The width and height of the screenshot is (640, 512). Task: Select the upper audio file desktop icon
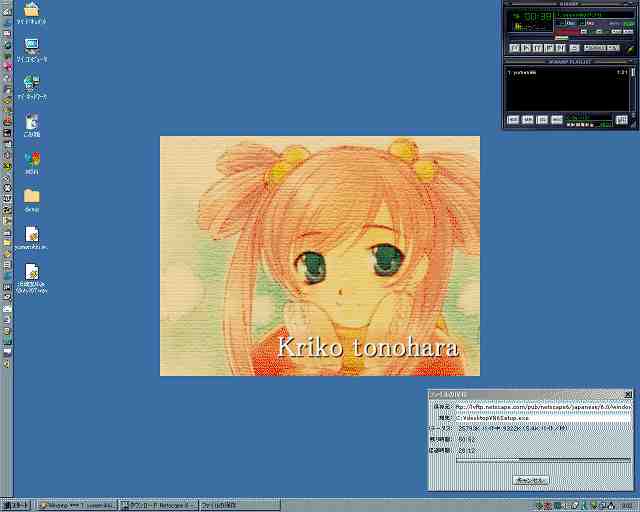click(31, 238)
